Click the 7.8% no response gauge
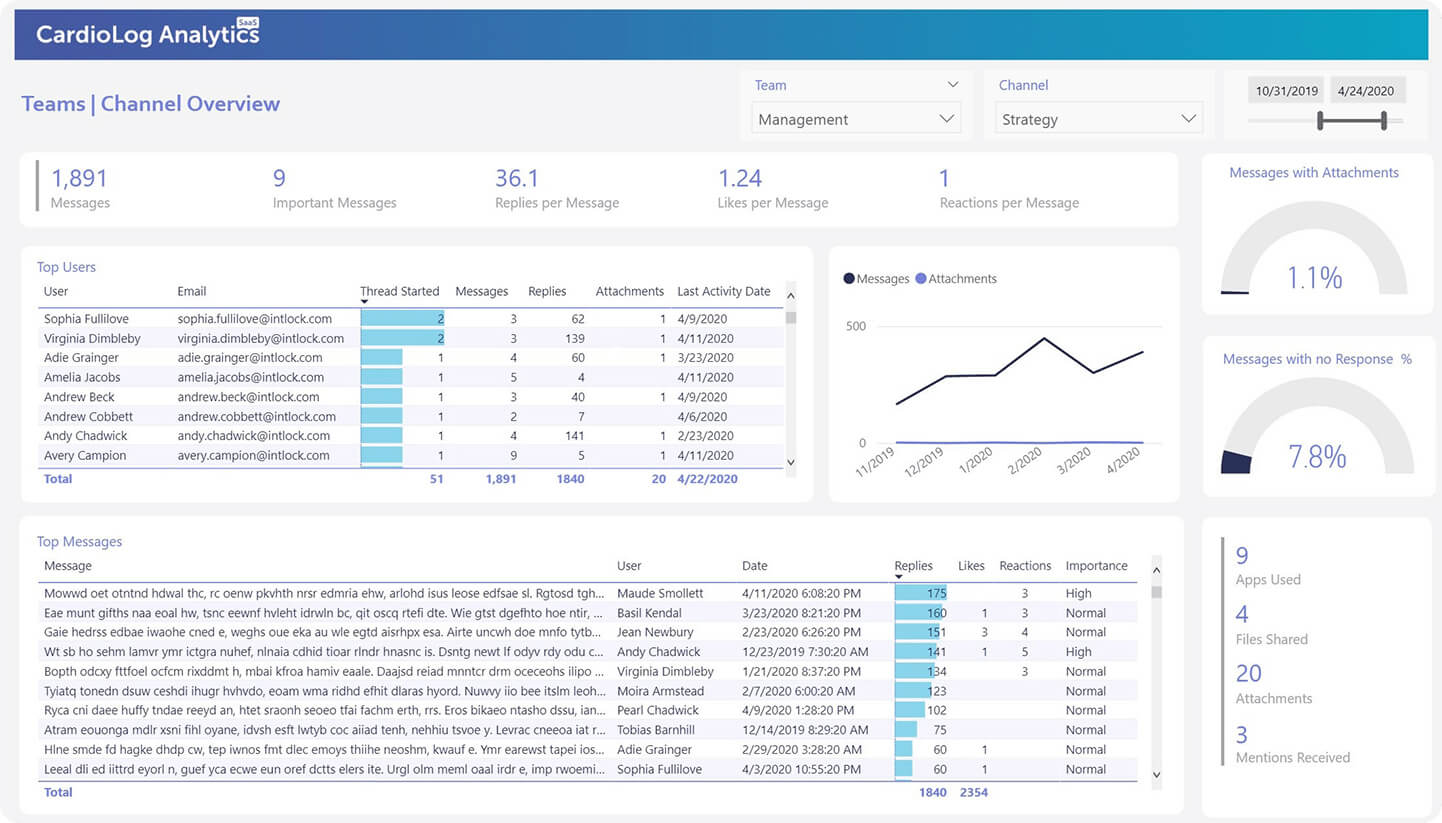The height and width of the screenshot is (823, 1442). (x=1317, y=428)
